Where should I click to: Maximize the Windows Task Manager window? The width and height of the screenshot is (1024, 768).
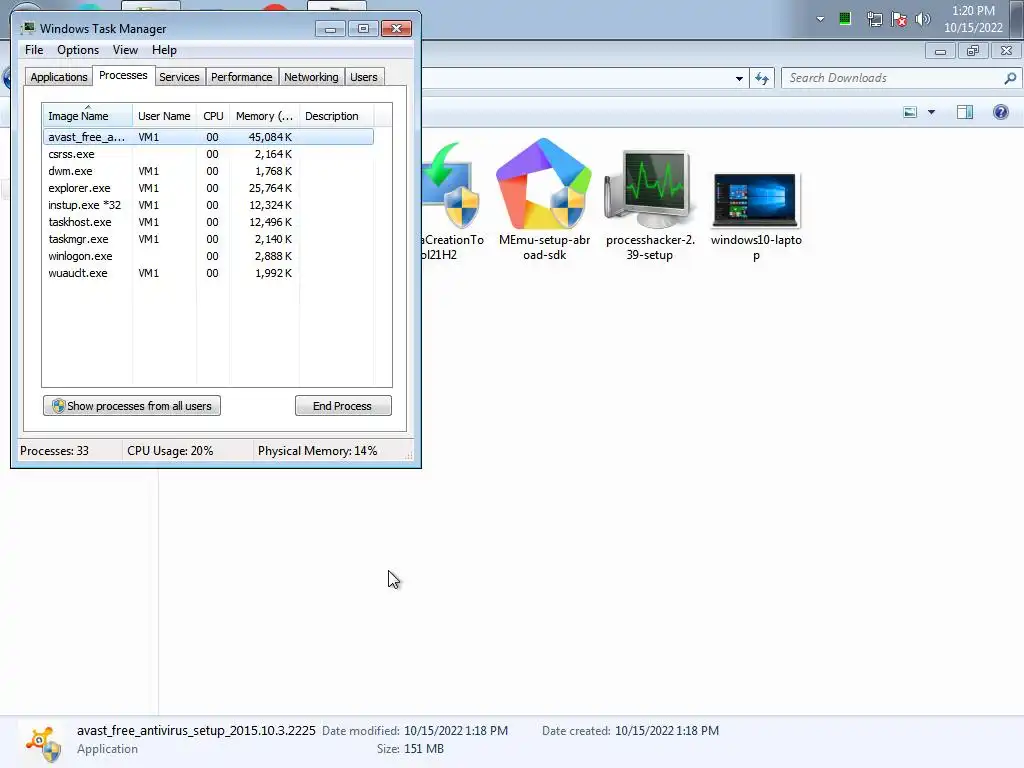coord(363,29)
